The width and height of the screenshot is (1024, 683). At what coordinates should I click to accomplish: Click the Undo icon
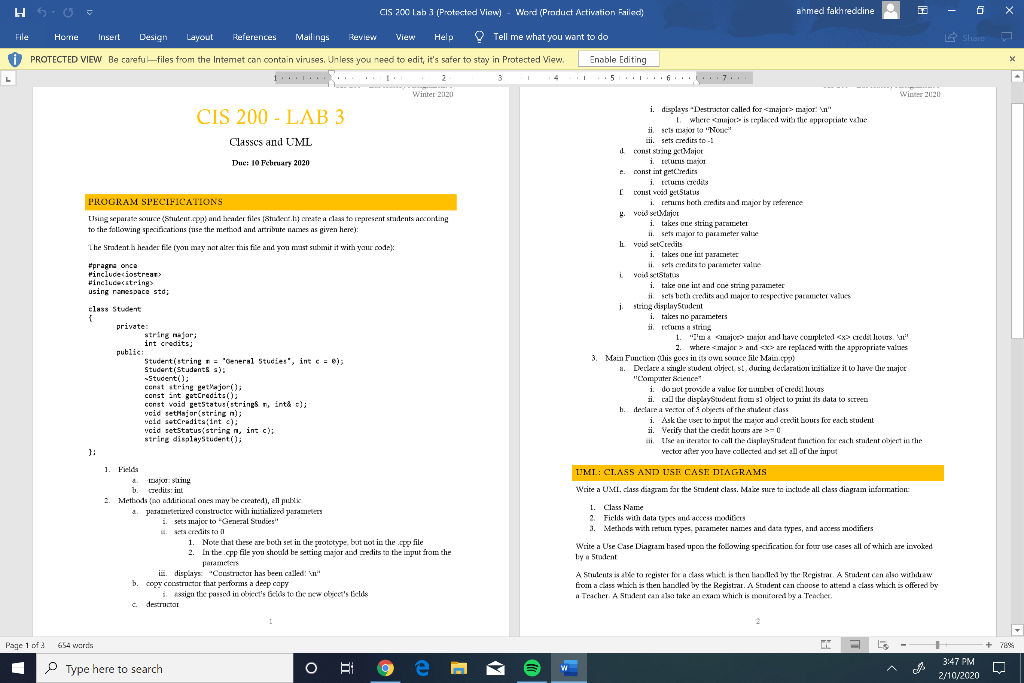coord(41,11)
